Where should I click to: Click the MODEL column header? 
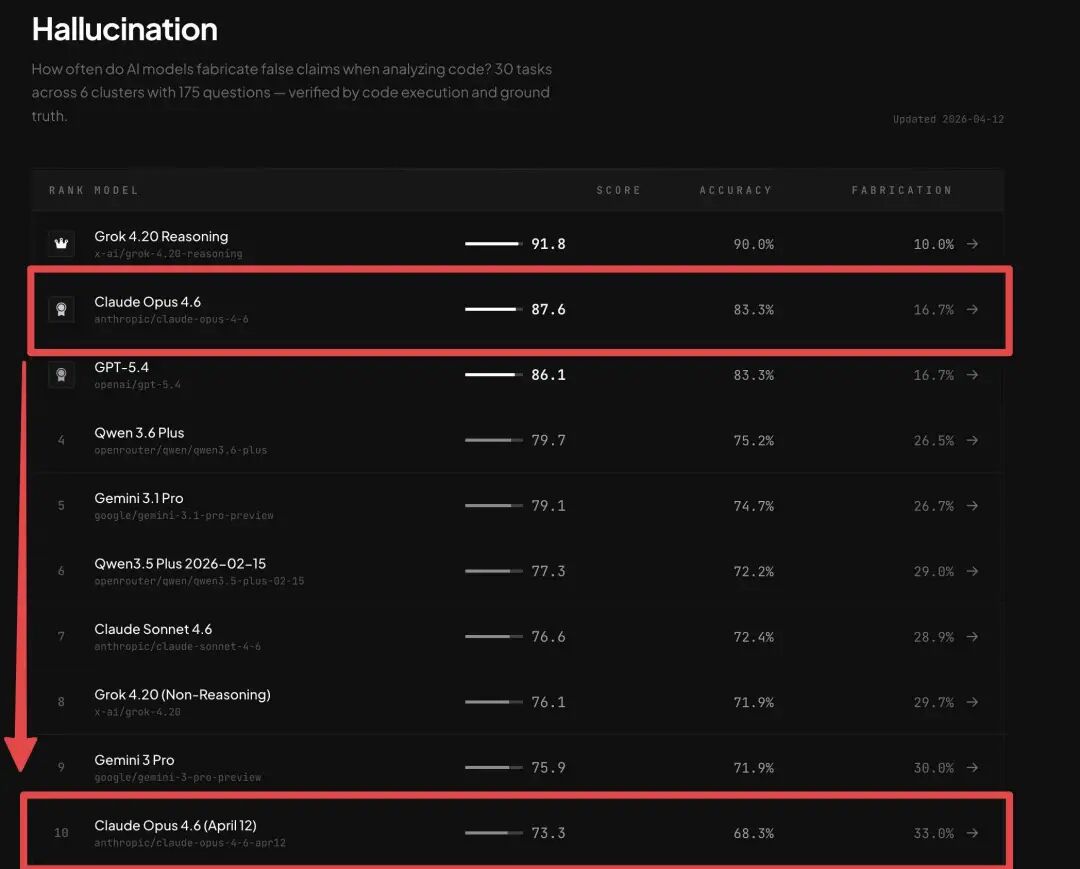(x=116, y=190)
